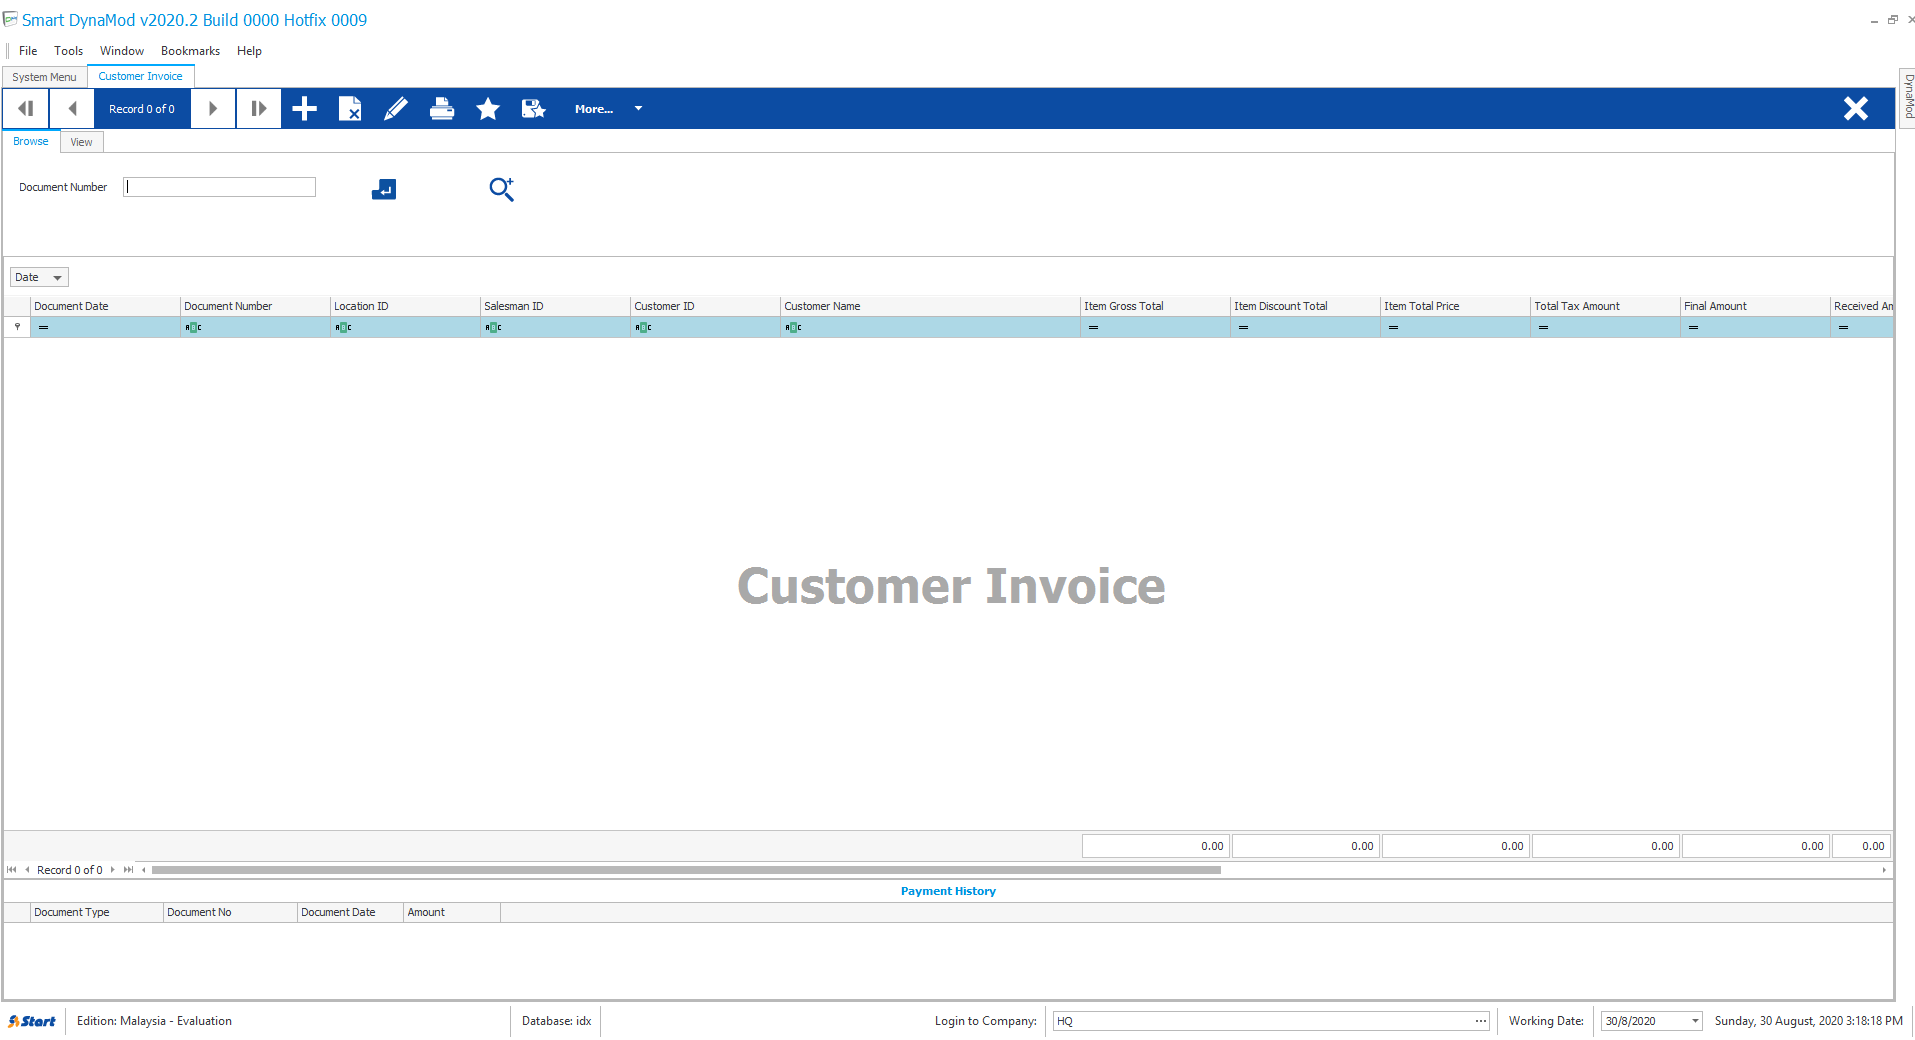The width and height of the screenshot is (1915, 1040).
Task: Switch to the System Menu tab
Action: [x=44, y=77]
